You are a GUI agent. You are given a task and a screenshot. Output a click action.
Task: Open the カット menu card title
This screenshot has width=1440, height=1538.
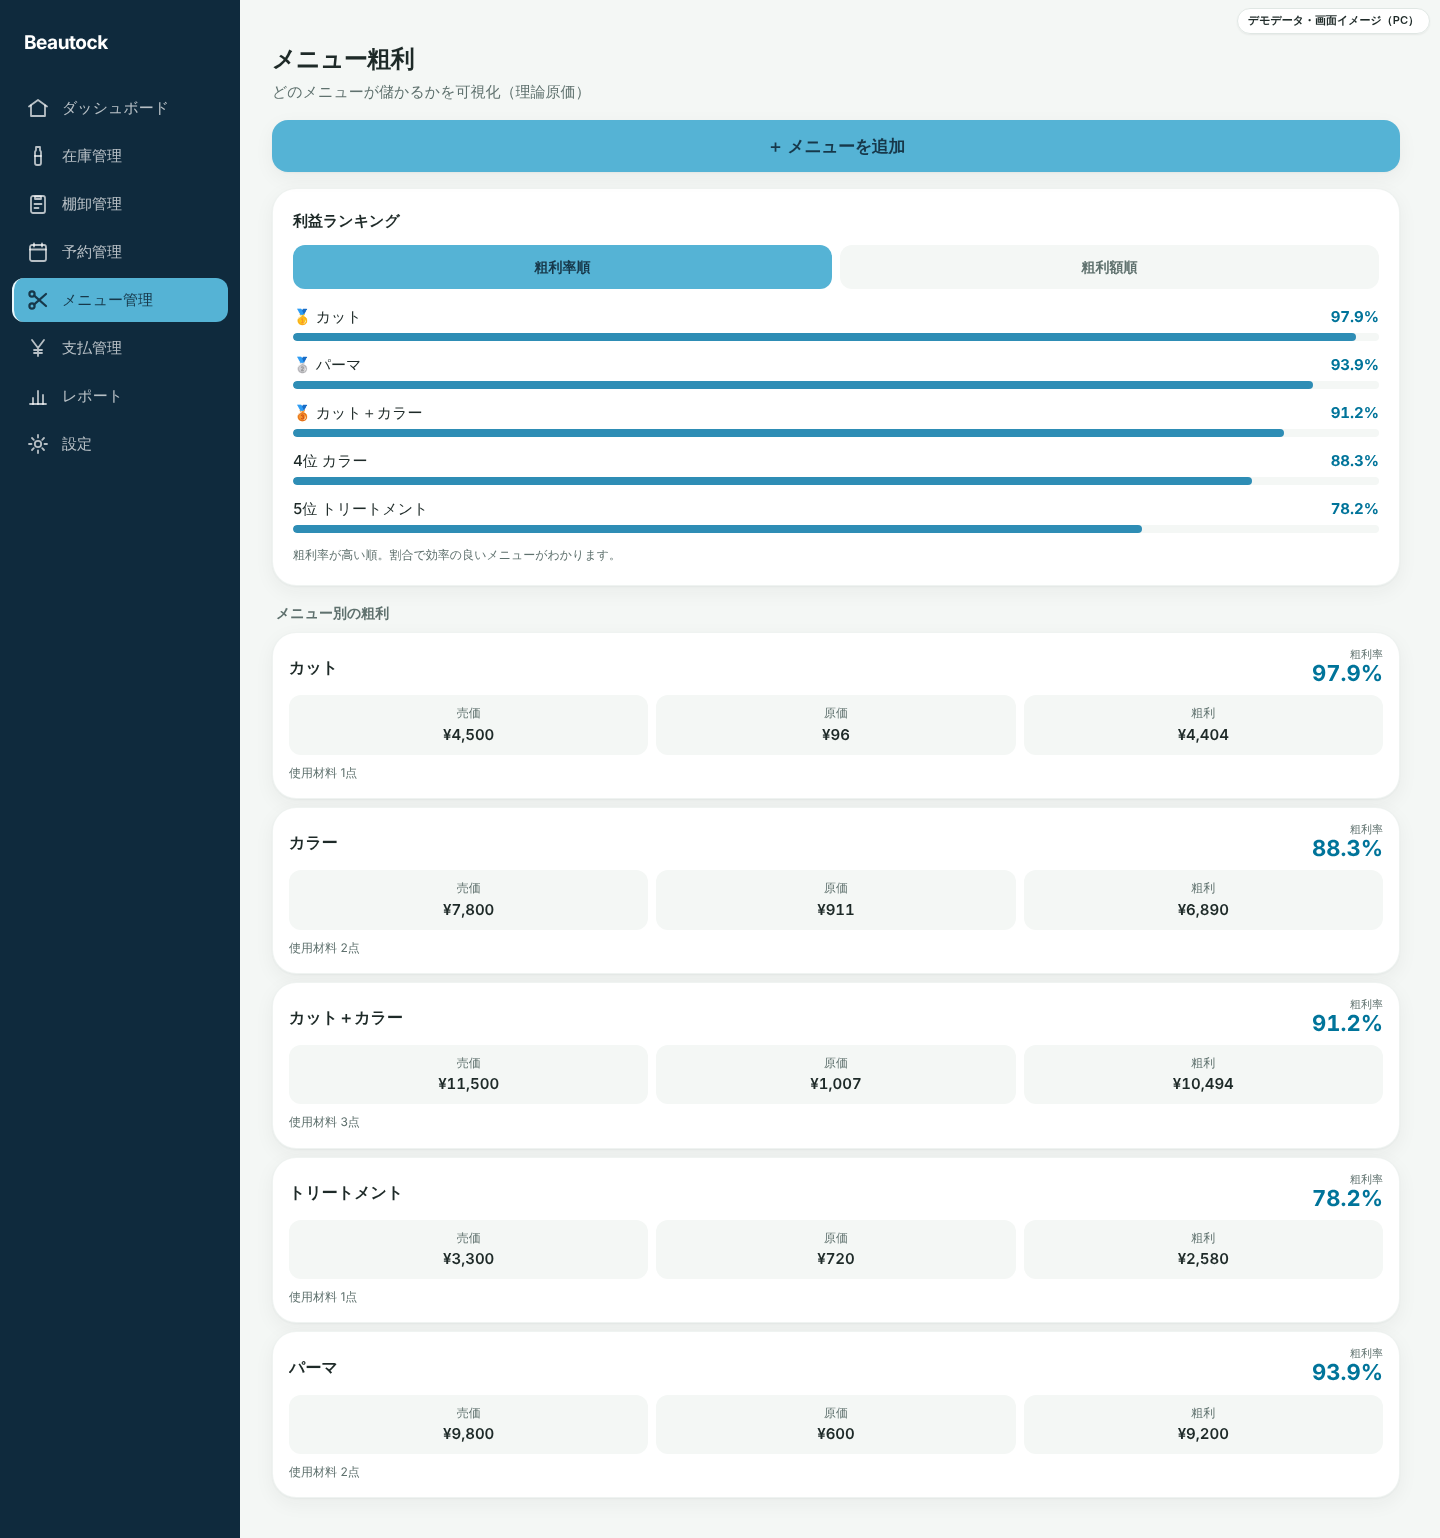point(313,668)
